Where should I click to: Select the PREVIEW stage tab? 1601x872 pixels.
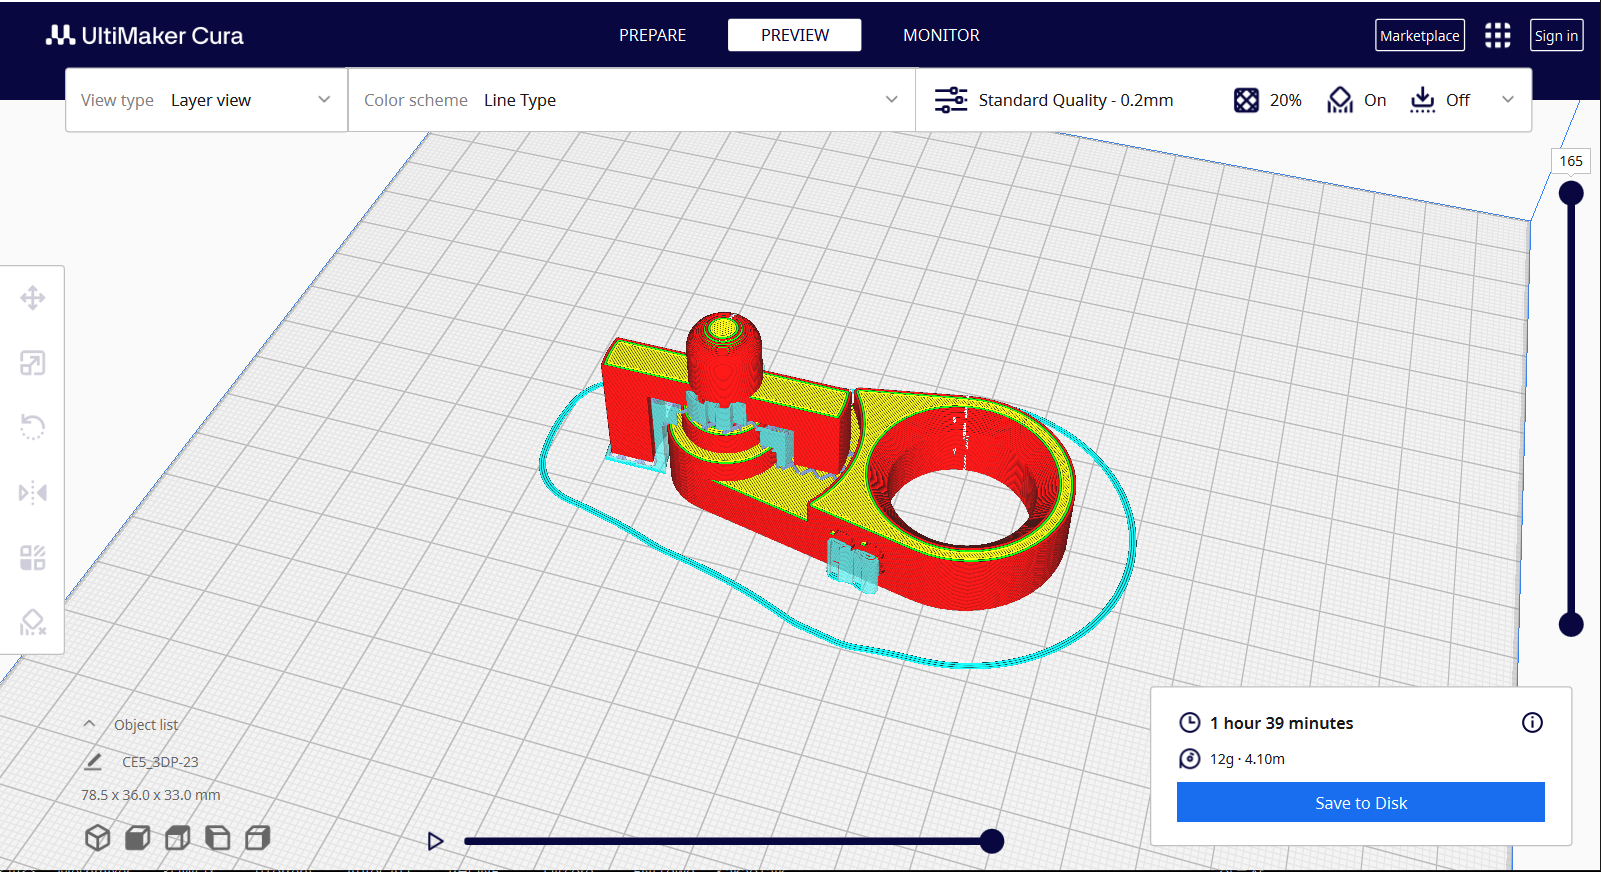[795, 35]
